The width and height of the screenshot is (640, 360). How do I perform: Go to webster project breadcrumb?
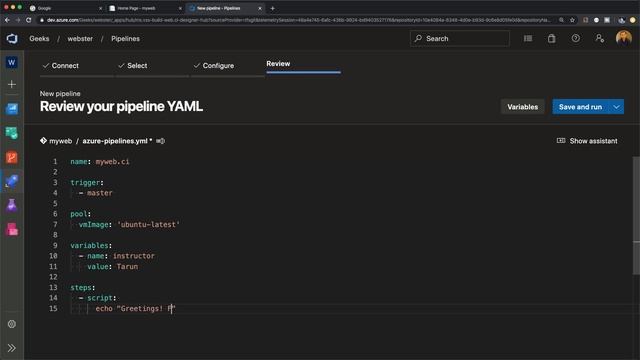click(80, 39)
